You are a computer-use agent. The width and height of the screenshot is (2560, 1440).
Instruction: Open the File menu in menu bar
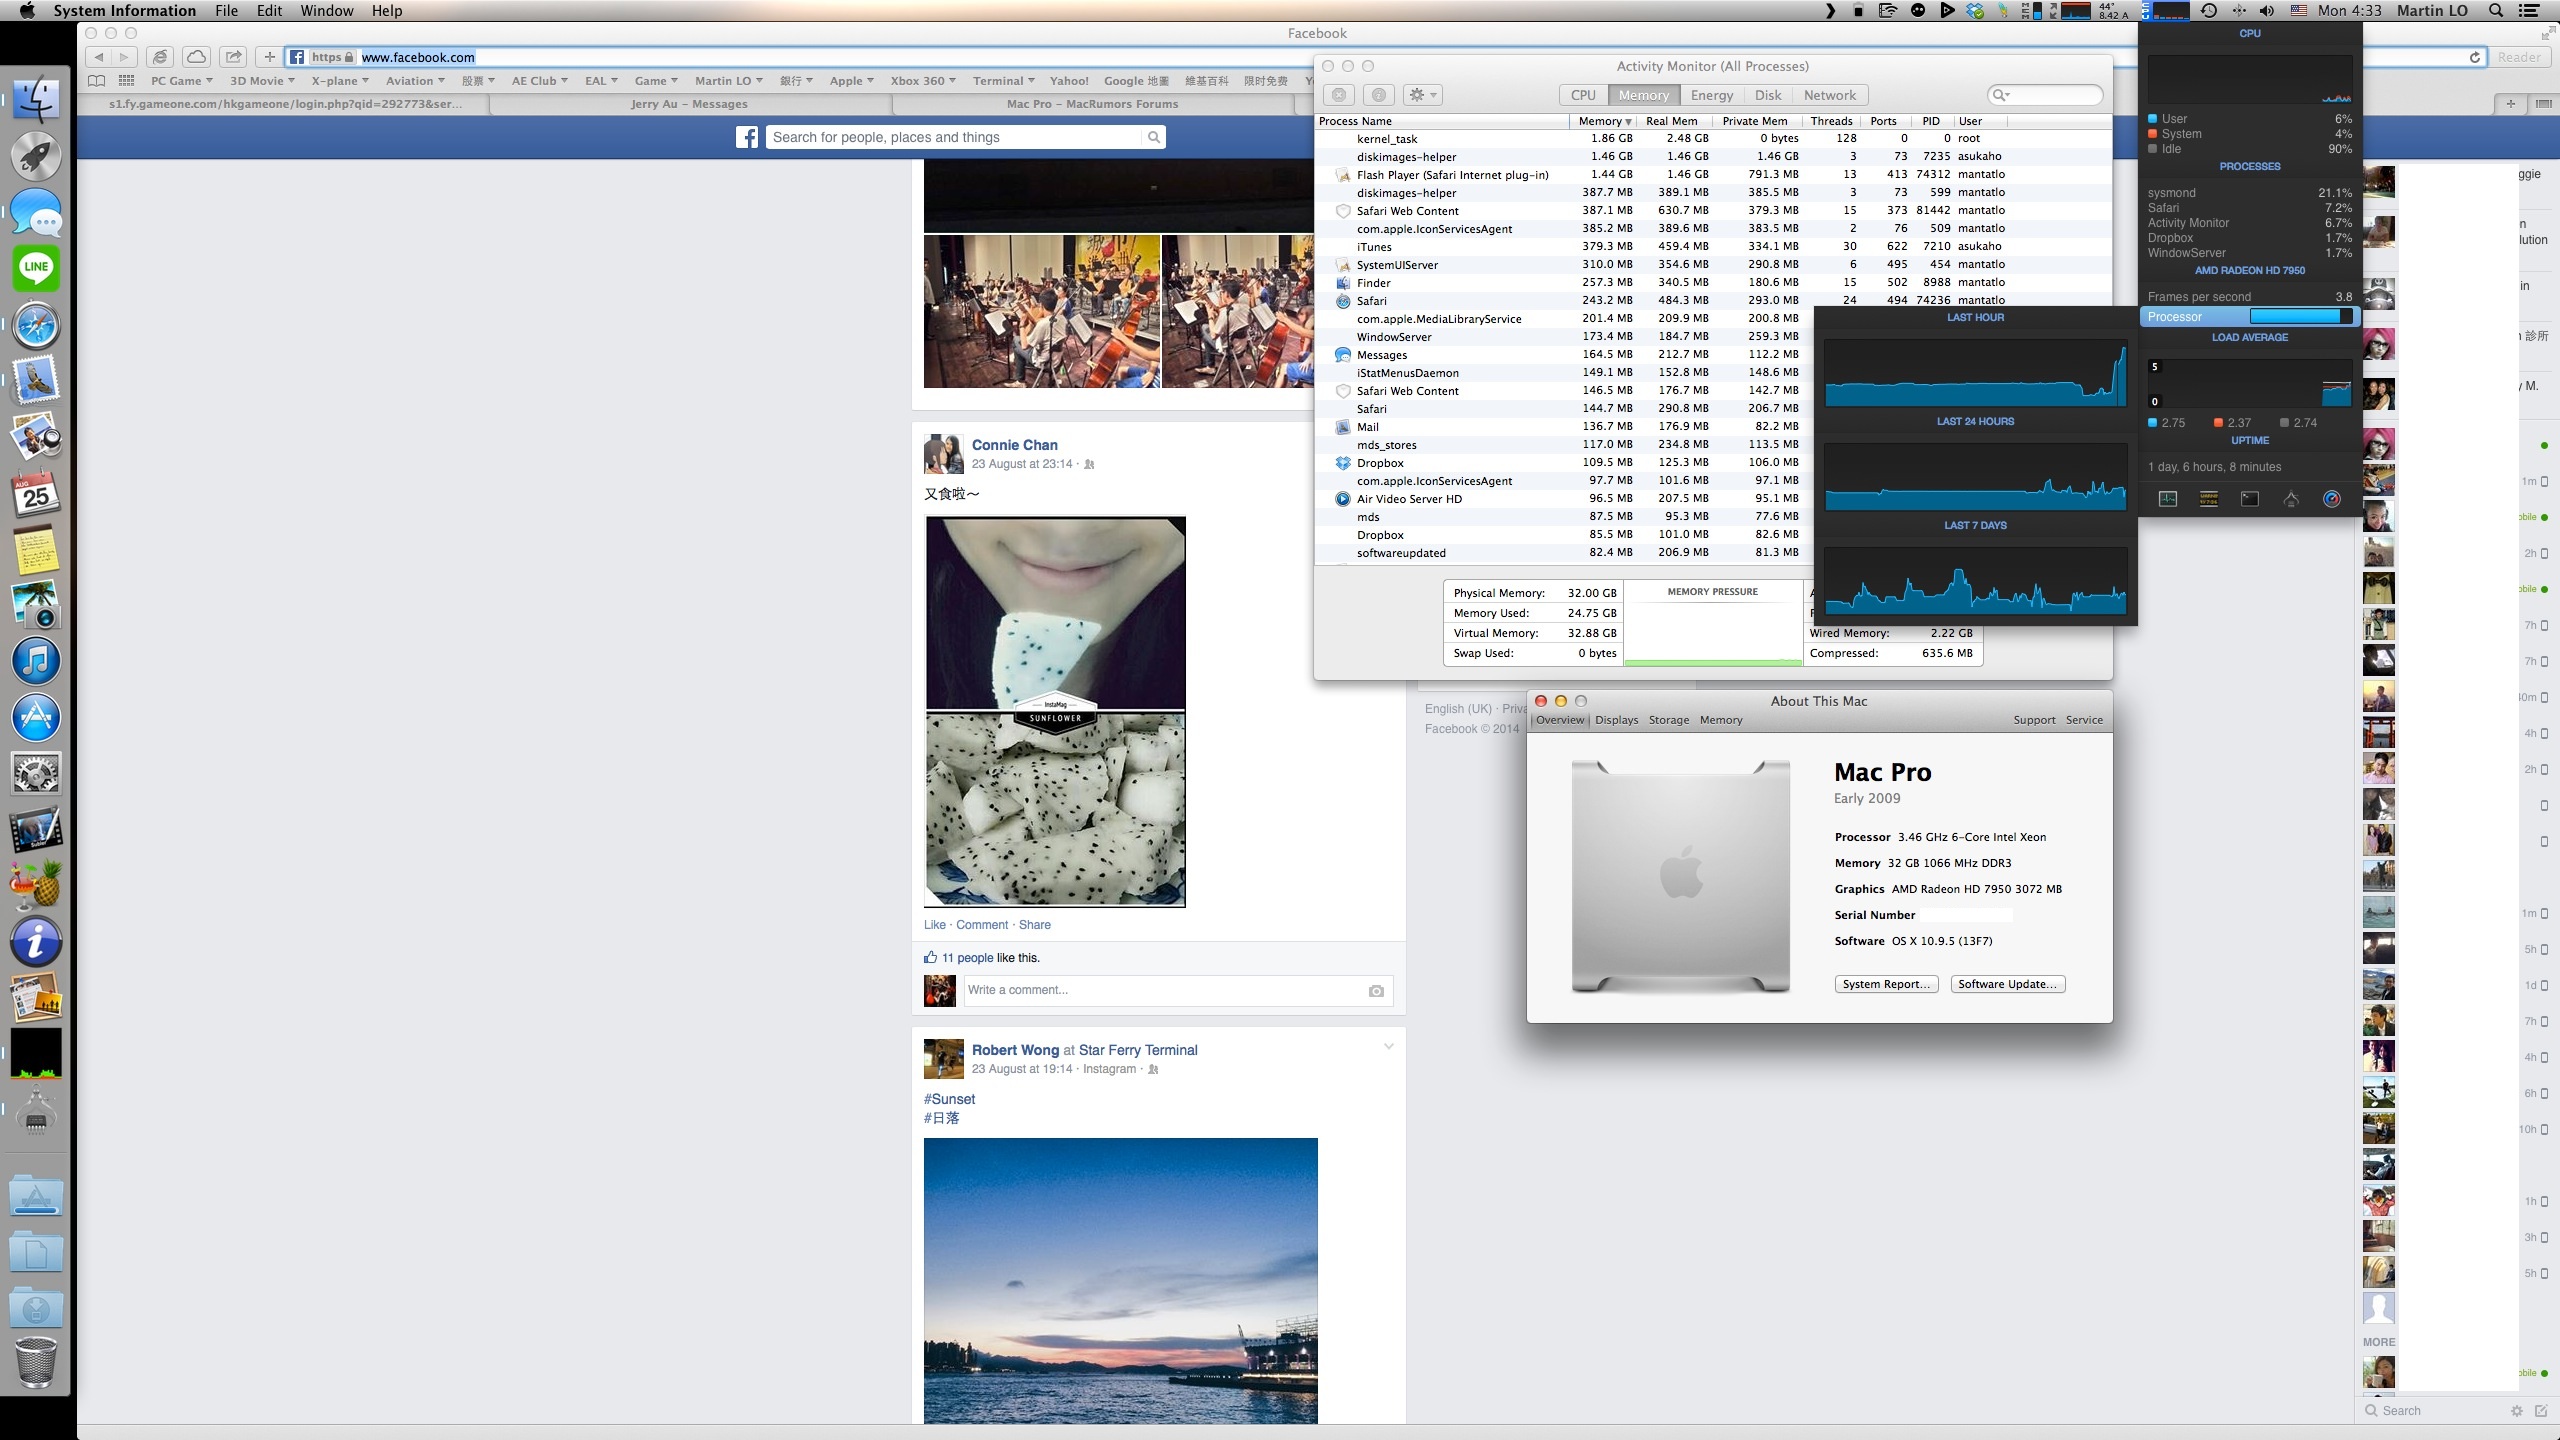coord(227,11)
